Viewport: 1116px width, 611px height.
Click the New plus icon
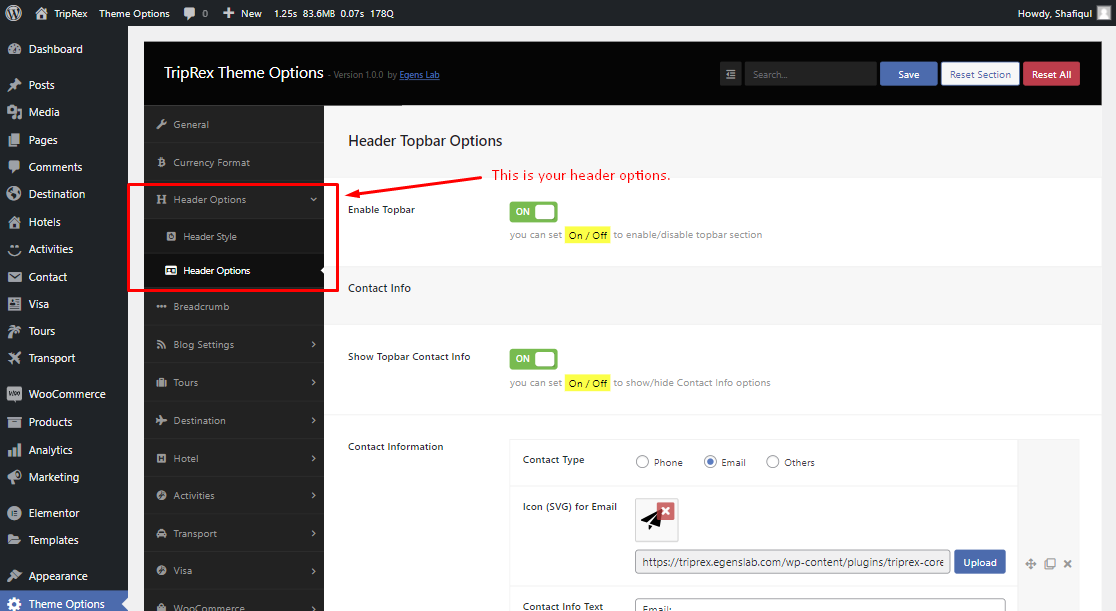click(228, 13)
